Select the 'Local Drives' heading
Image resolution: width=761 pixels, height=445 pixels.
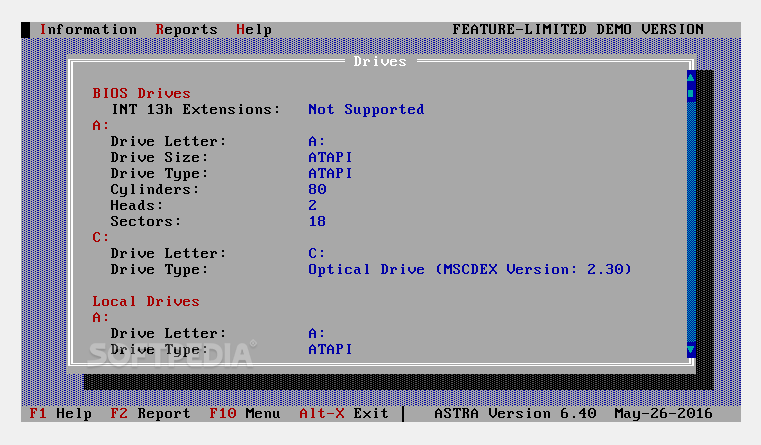click(146, 301)
